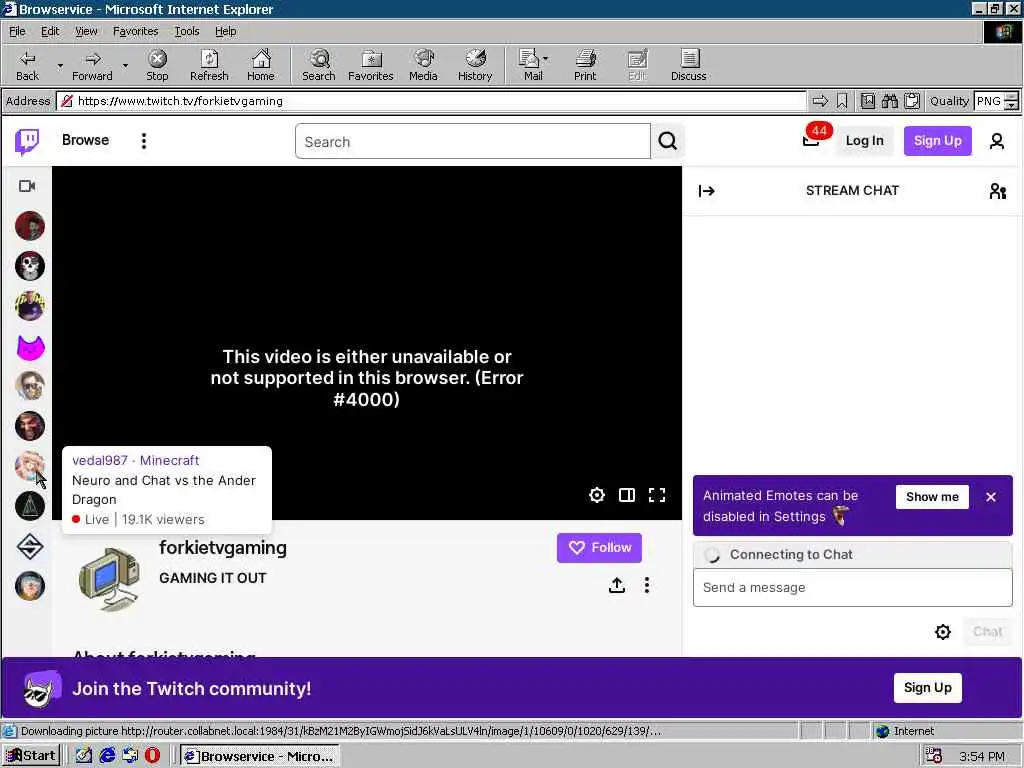1024x768 pixels.
Task: Go to Home via the toolbar
Action: [261, 65]
